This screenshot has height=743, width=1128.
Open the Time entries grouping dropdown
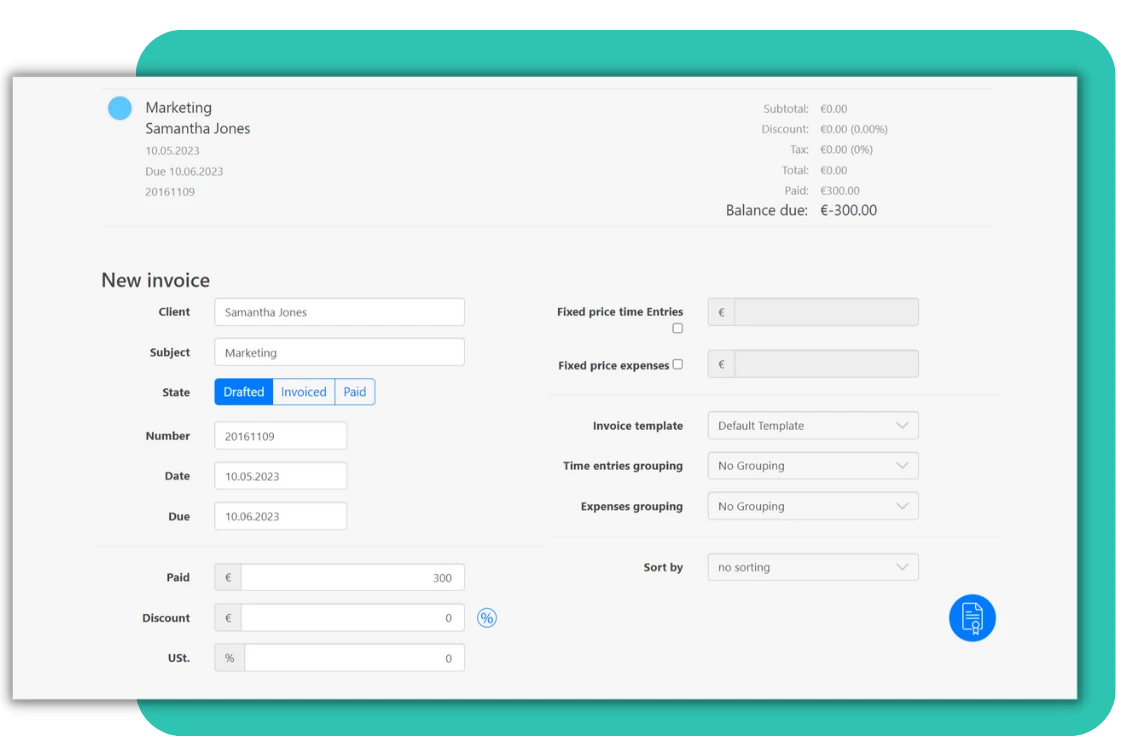812,465
